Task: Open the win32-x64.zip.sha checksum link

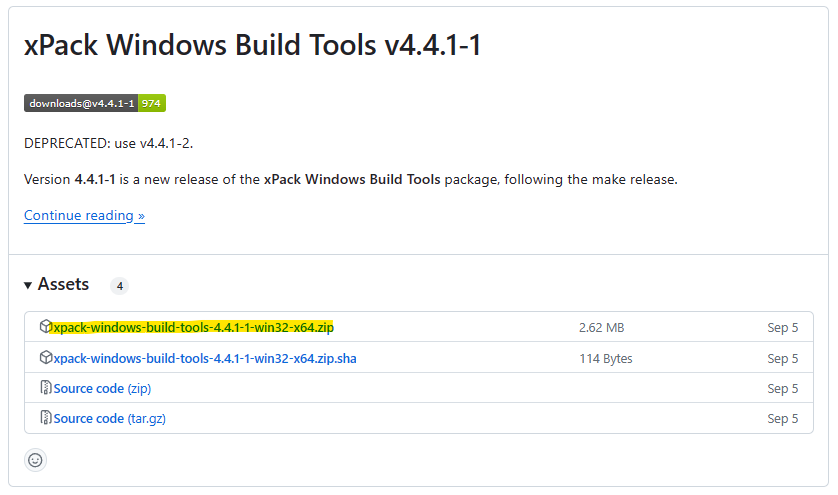Action: (x=205, y=358)
